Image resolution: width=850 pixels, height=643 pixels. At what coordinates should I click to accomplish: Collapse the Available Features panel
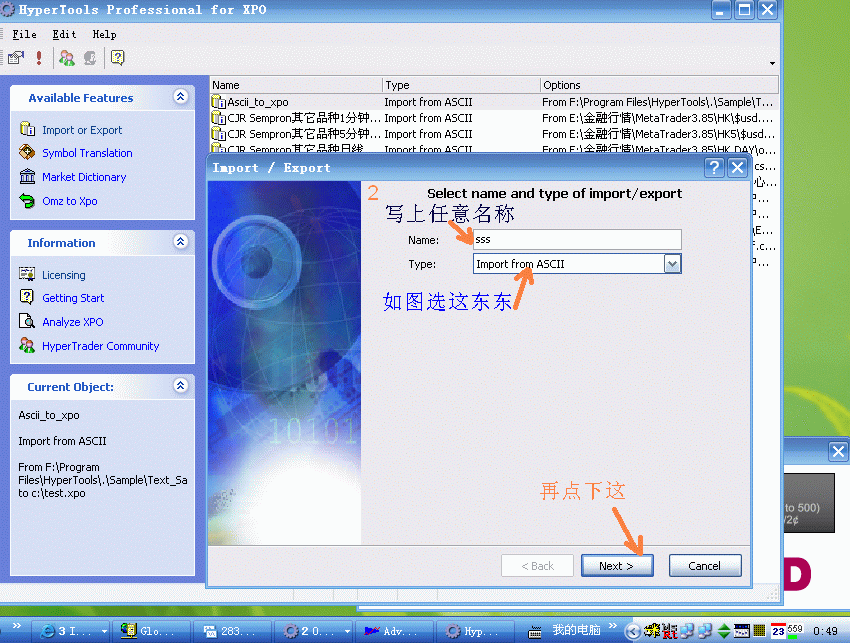pyautogui.click(x=181, y=97)
